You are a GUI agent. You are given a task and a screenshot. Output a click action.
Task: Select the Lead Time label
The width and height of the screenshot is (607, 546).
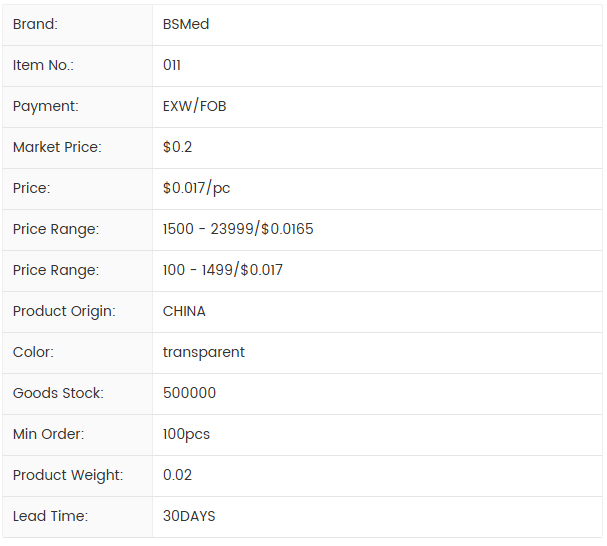pyautogui.click(x=51, y=516)
